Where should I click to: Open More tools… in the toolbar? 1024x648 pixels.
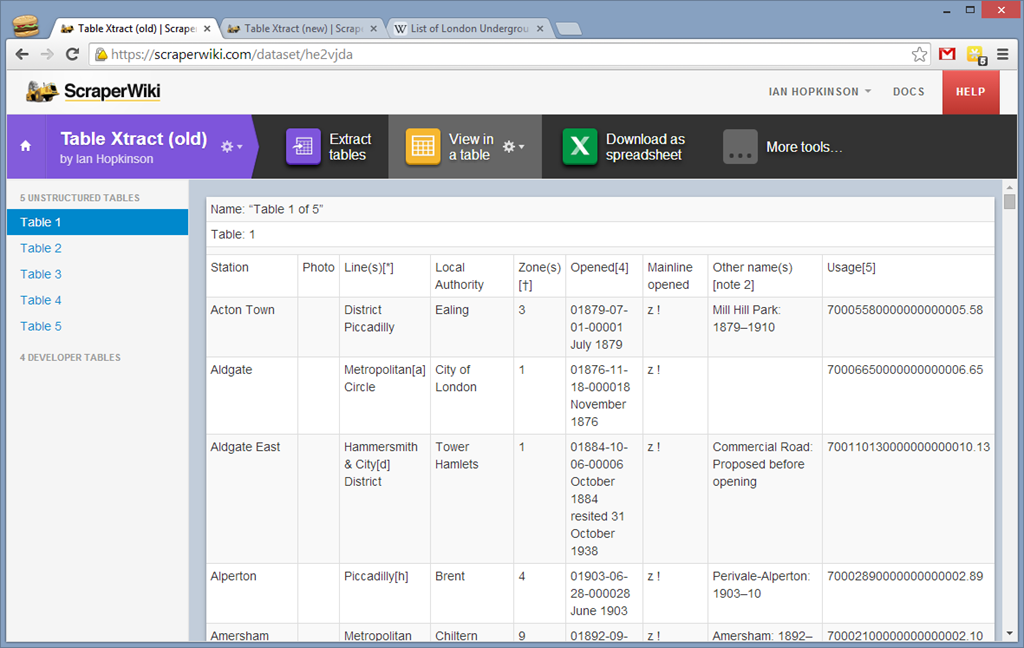pyautogui.click(x=804, y=147)
